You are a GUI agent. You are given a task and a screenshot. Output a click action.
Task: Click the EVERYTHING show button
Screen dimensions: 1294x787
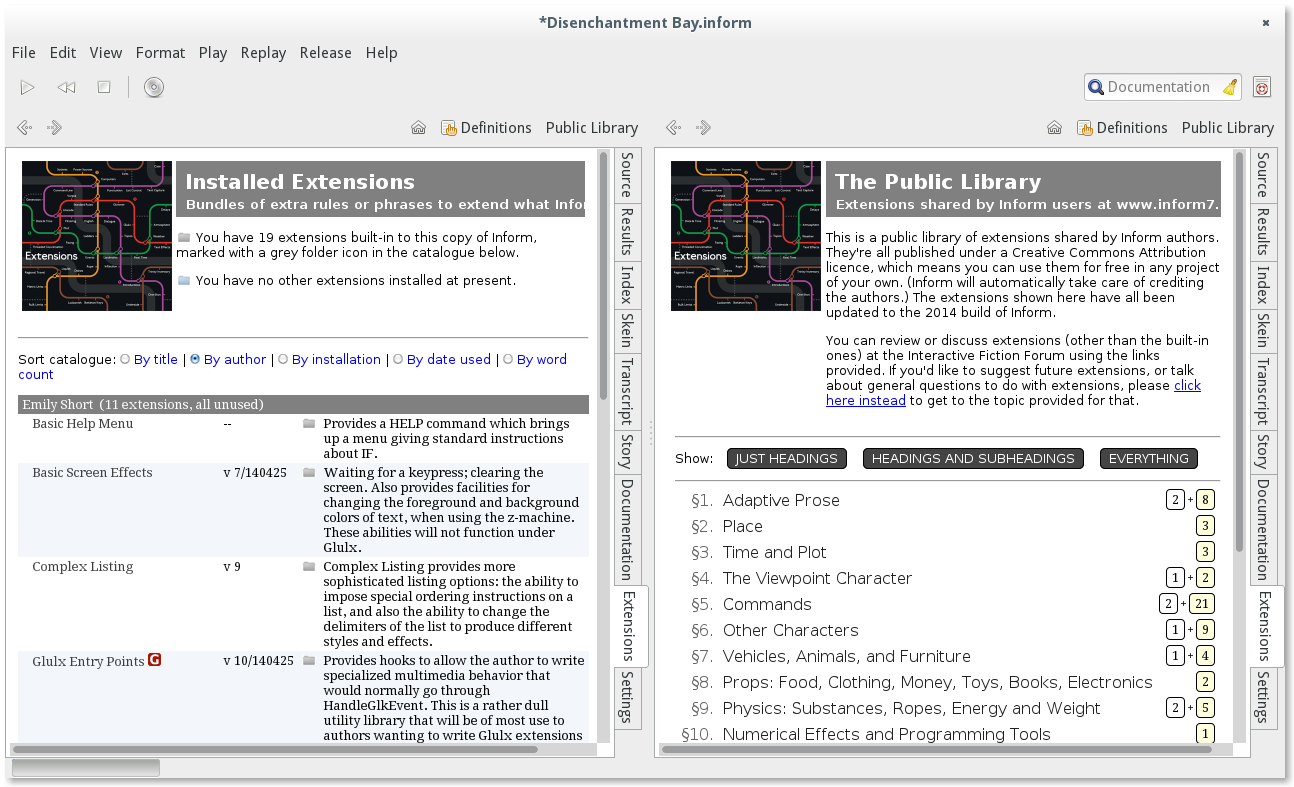[1148, 458]
